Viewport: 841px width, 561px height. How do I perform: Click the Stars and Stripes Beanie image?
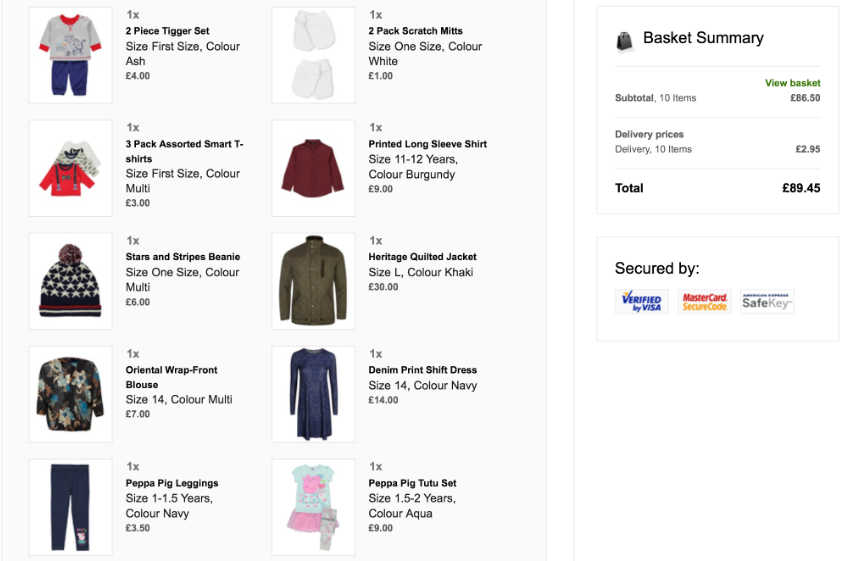click(x=70, y=281)
